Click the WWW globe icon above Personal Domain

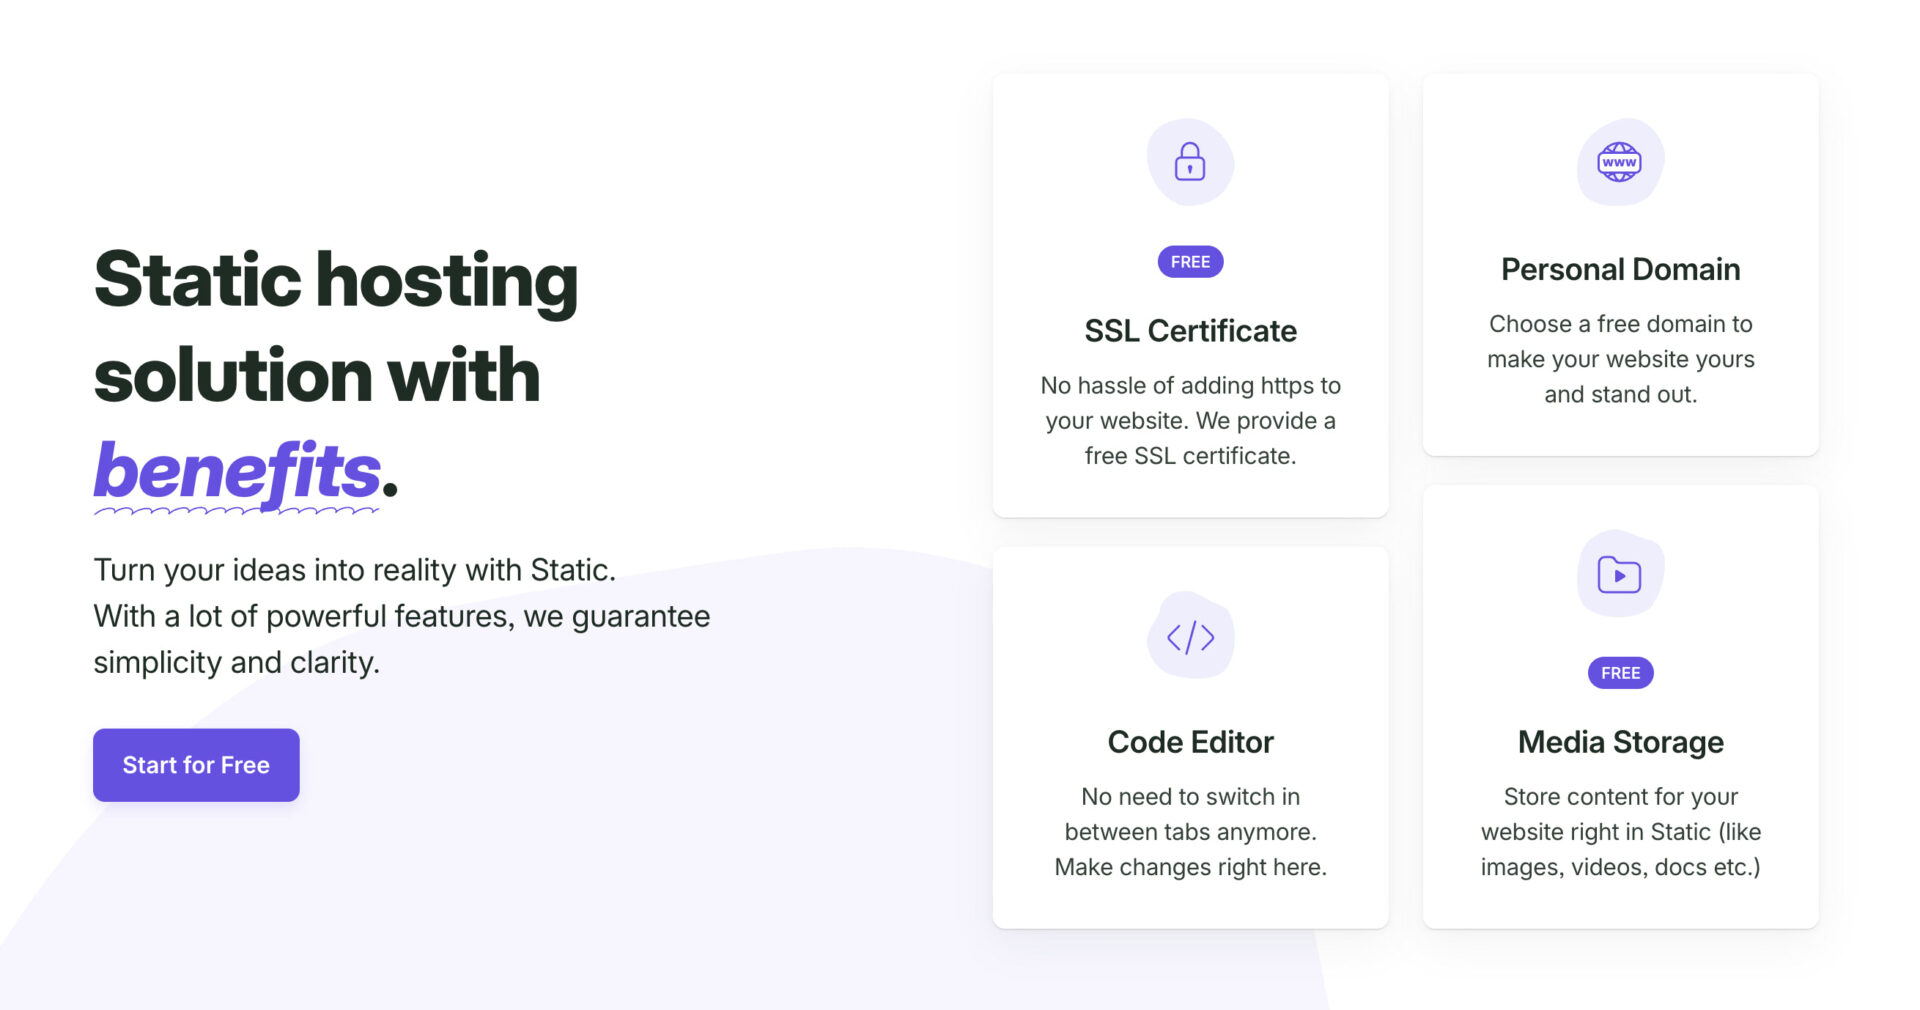tap(1620, 162)
